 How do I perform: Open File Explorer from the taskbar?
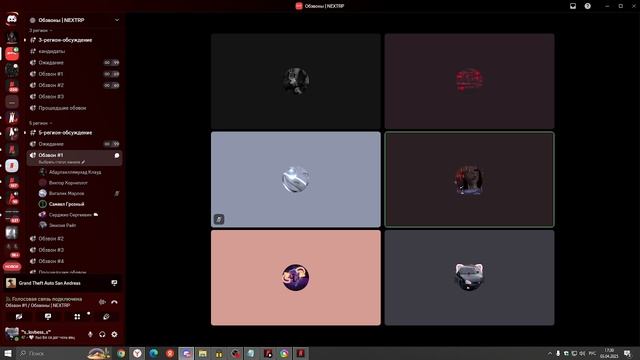pos(202,353)
